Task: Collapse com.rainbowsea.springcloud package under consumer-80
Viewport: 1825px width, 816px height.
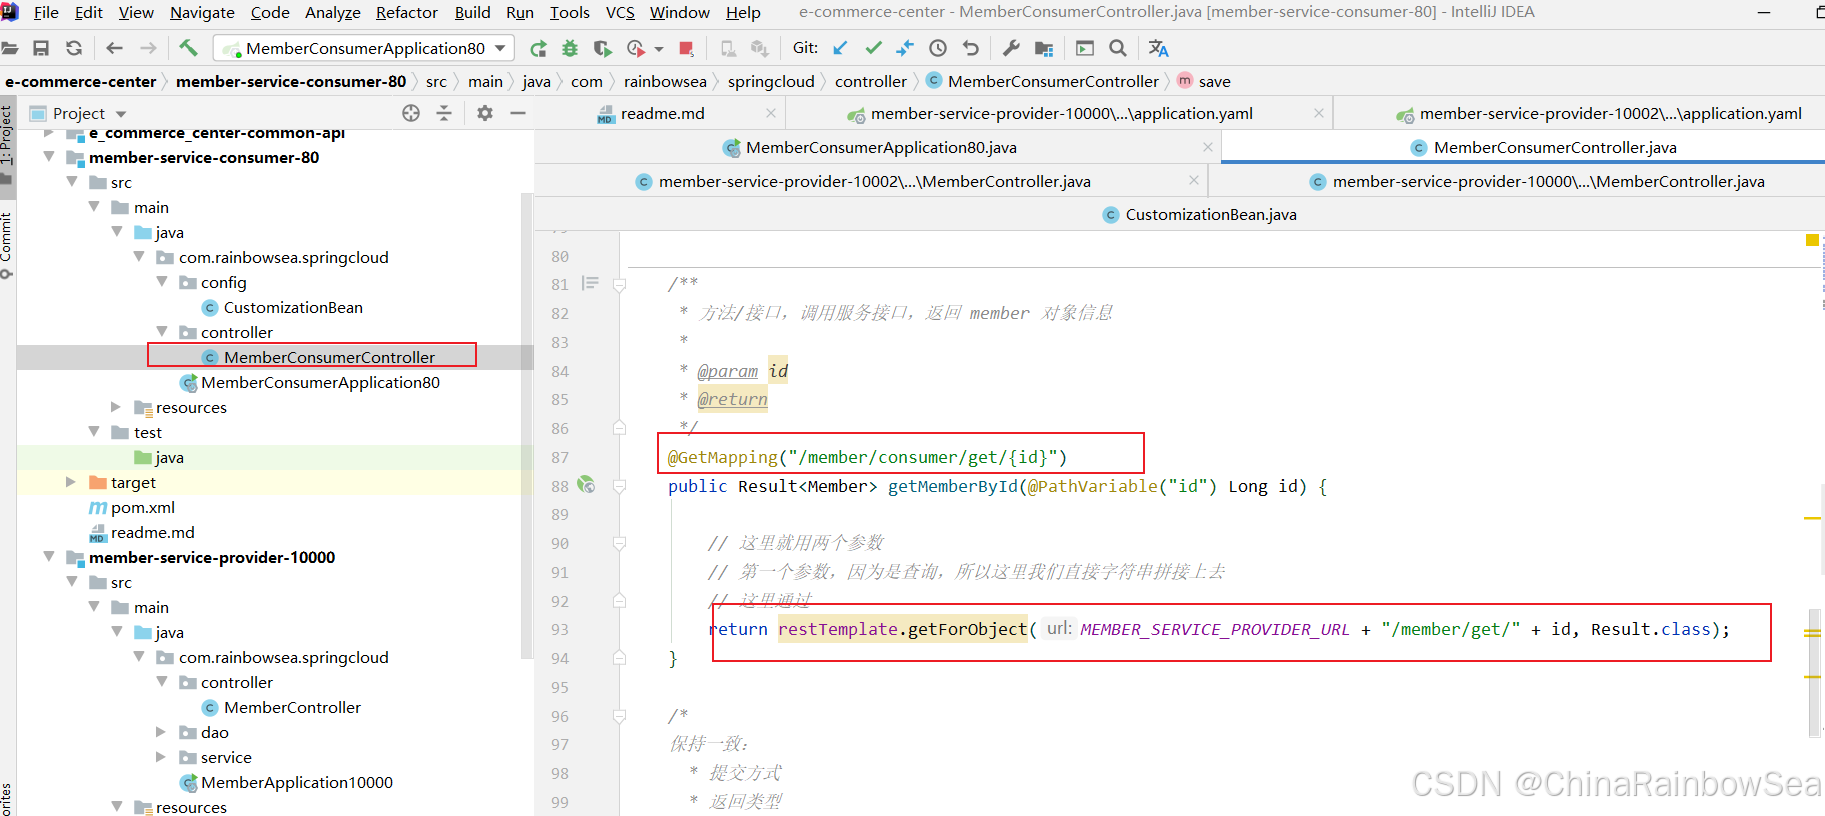Action: coord(139,257)
